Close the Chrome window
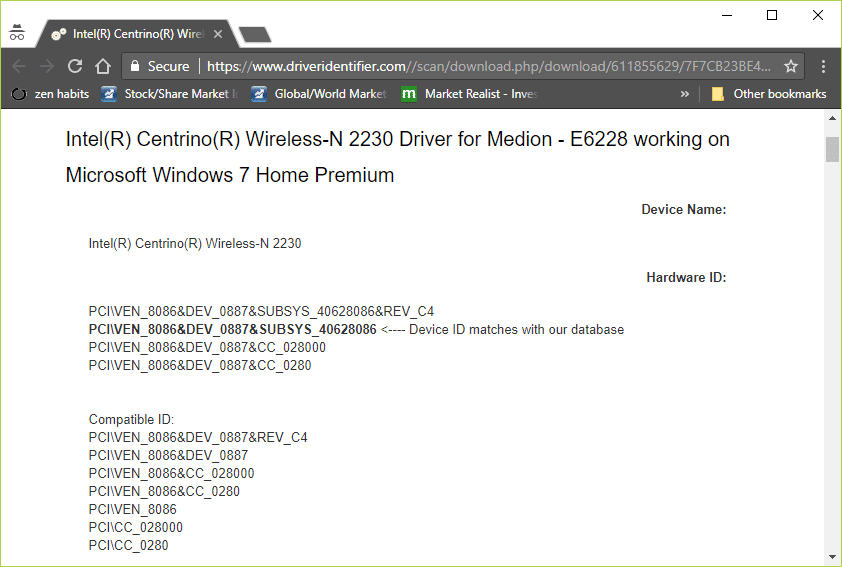Image resolution: width=842 pixels, height=567 pixels. click(x=818, y=16)
